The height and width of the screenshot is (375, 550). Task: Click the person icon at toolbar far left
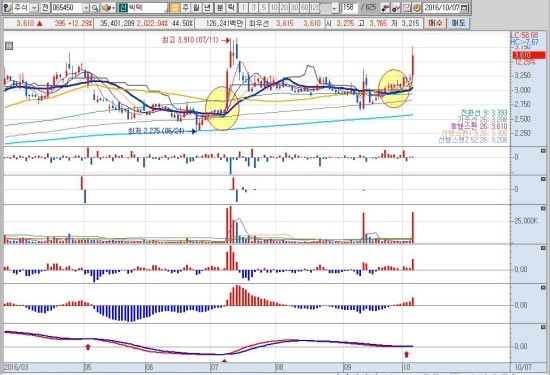[7, 8]
